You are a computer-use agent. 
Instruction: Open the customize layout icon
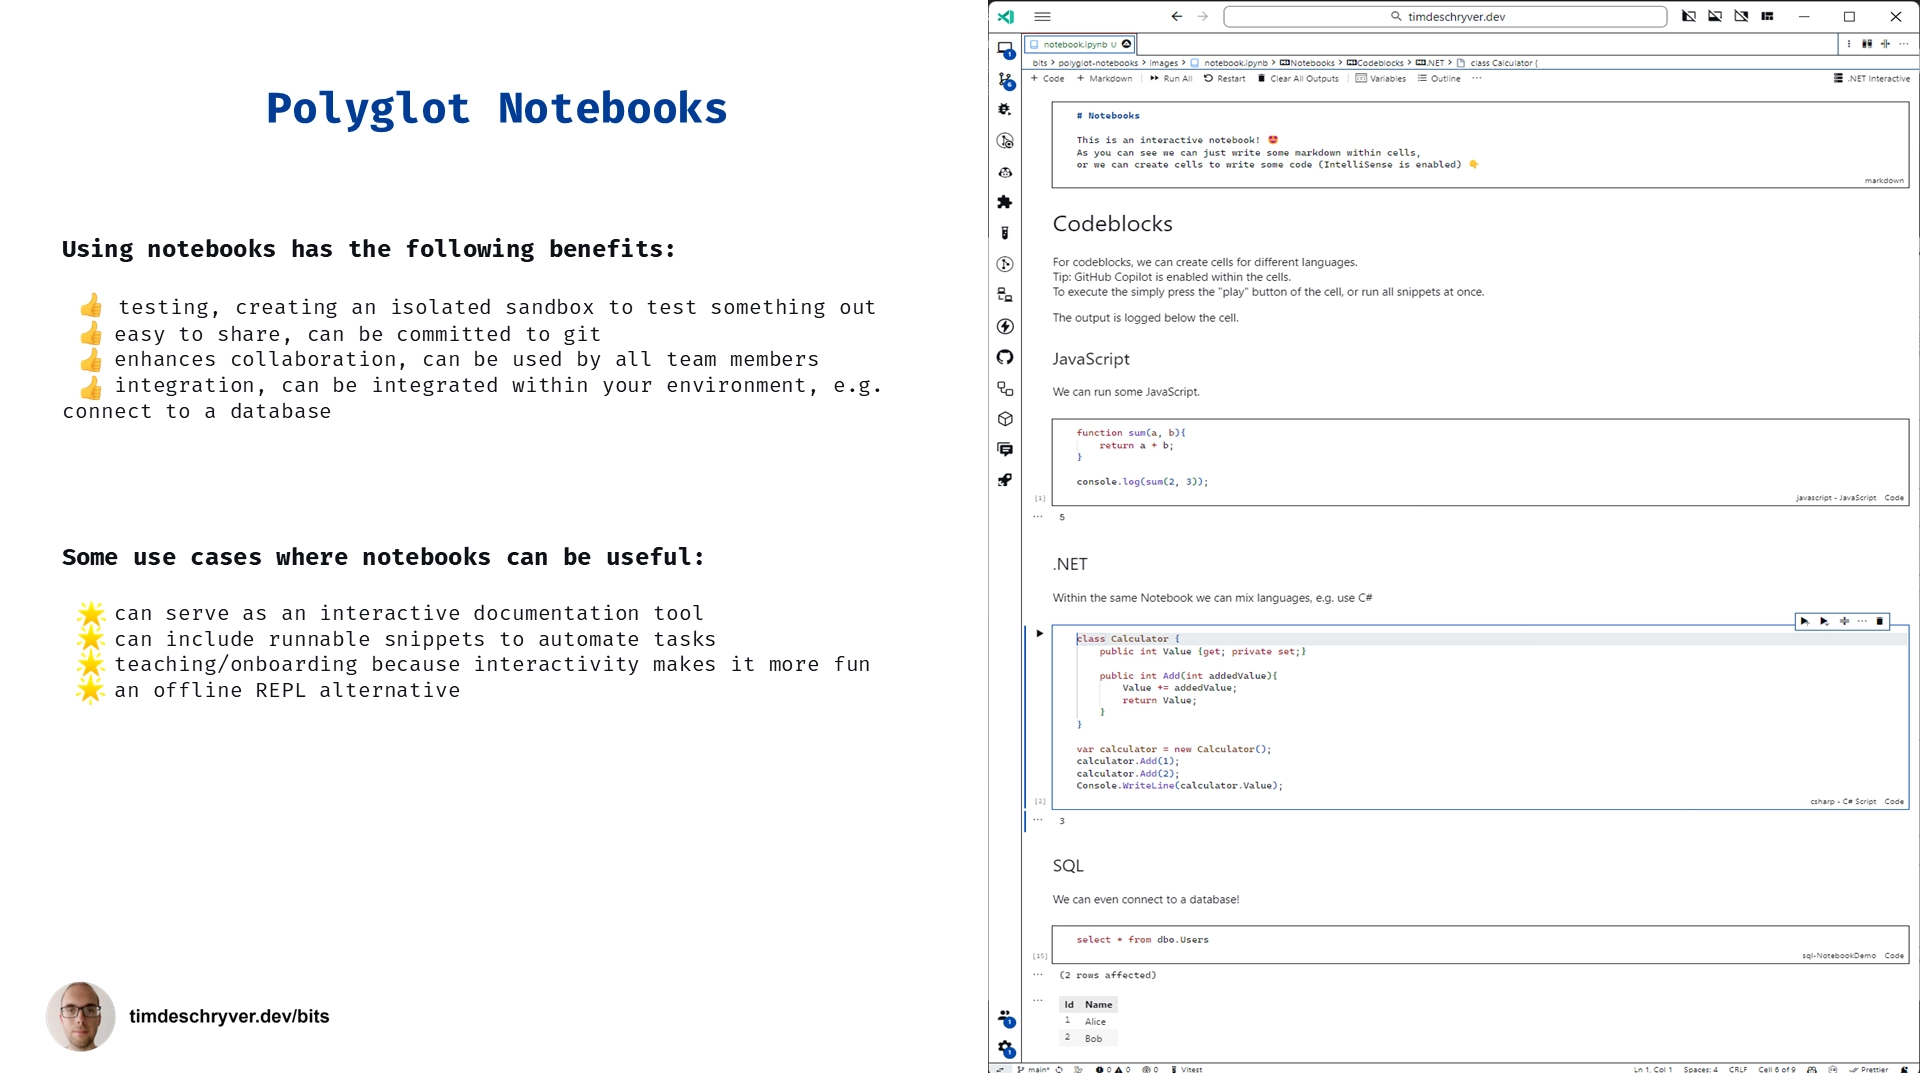pyautogui.click(x=1768, y=16)
